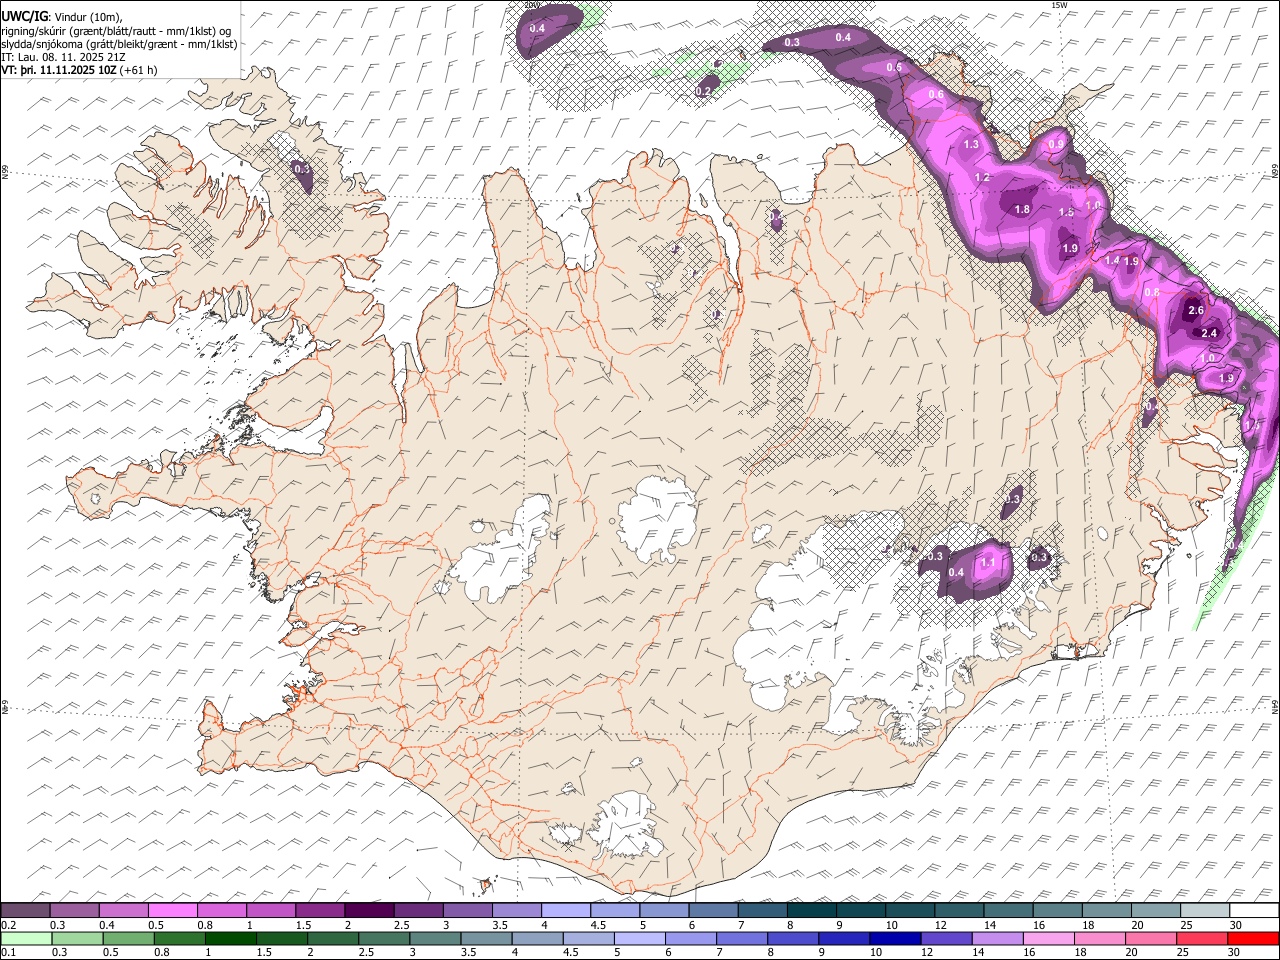The width and height of the screenshot is (1280, 960).
Task: Click the 2.4 precipitation value on the map
Action: click(1209, 333)
